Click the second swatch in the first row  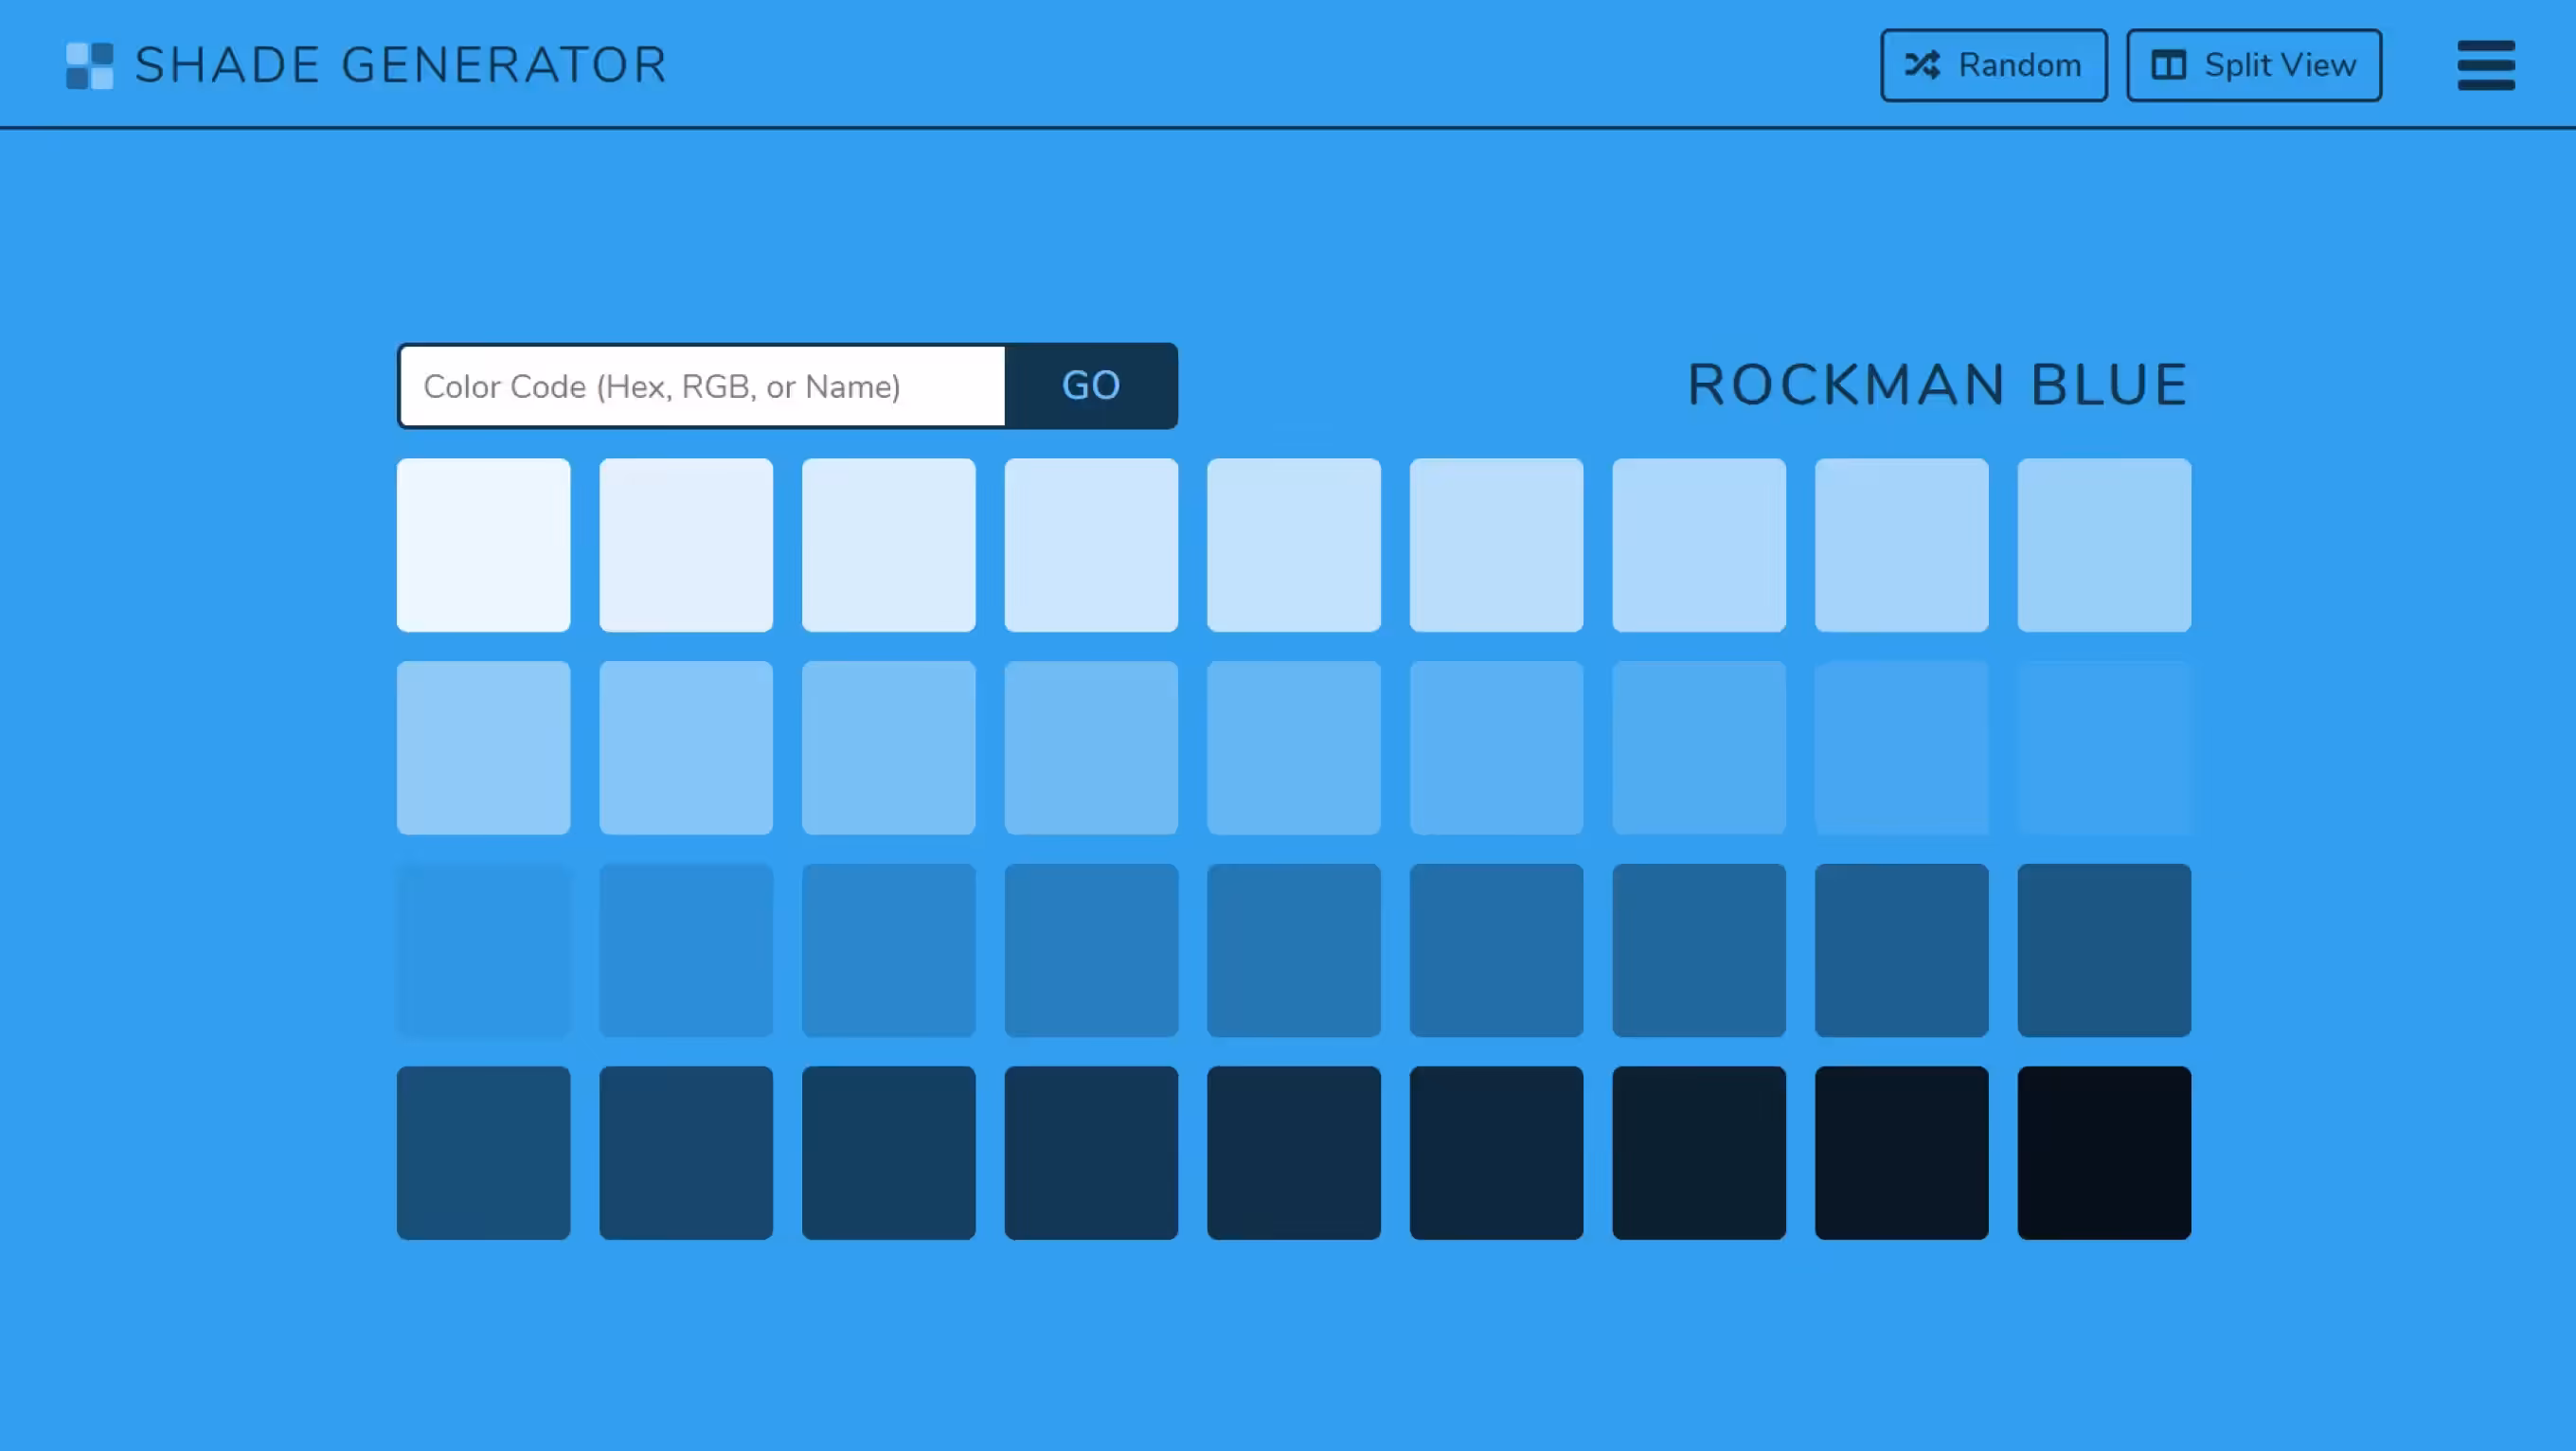tap(685, 545)
